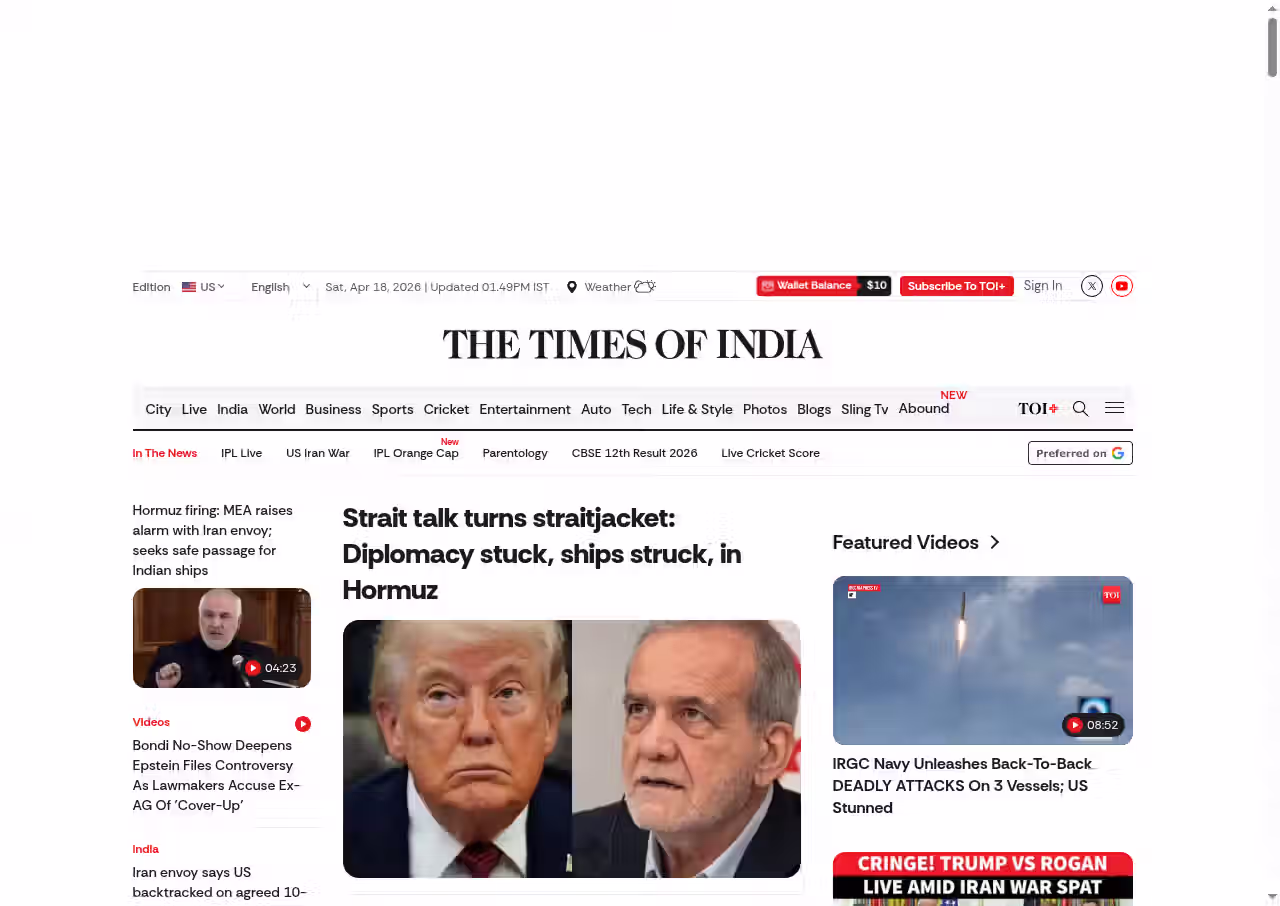1280x906 pixels.
Task: Expand Featured Videos chevron arrow
Action: [x=994, y=542]
